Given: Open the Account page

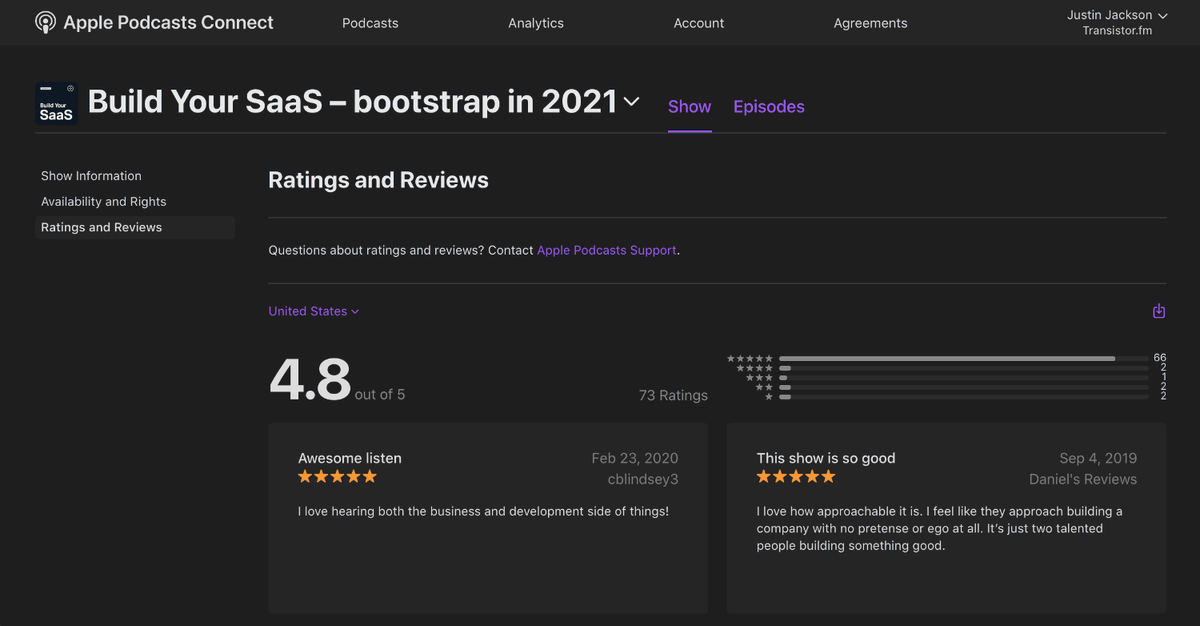Looking at the screenshot, I should click(x=699, y=23).
